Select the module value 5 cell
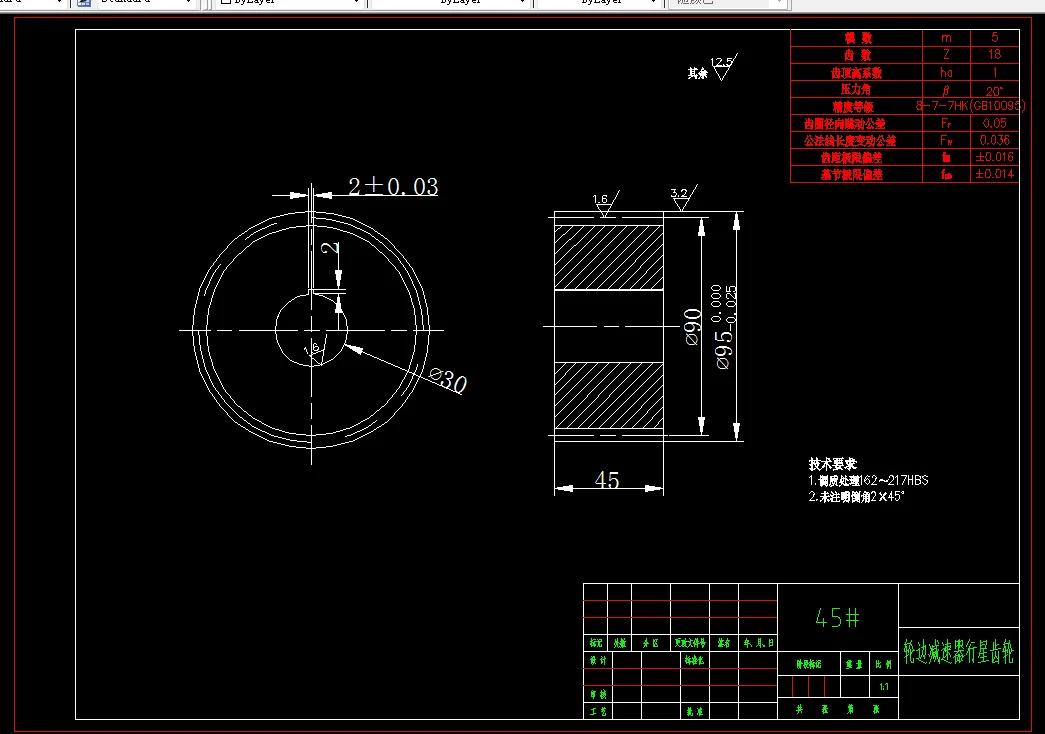The image size is (1045, 734). [995, 37]
